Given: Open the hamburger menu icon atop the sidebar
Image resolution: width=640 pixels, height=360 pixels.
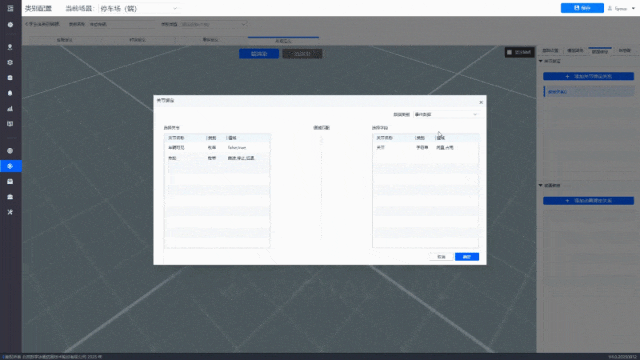Looking at the screenshot, I should (x=10, y=8).
